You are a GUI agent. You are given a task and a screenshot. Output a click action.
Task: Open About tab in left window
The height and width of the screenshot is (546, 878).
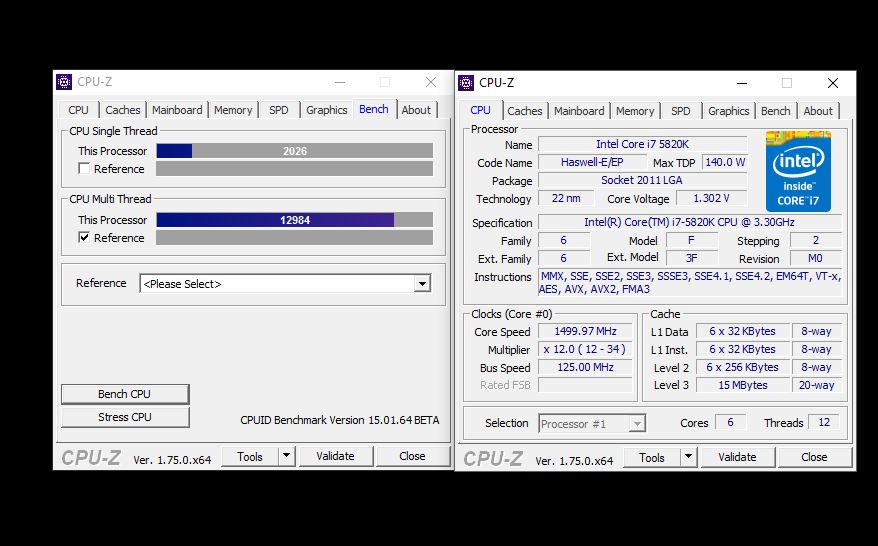click(x=416, y=110)
